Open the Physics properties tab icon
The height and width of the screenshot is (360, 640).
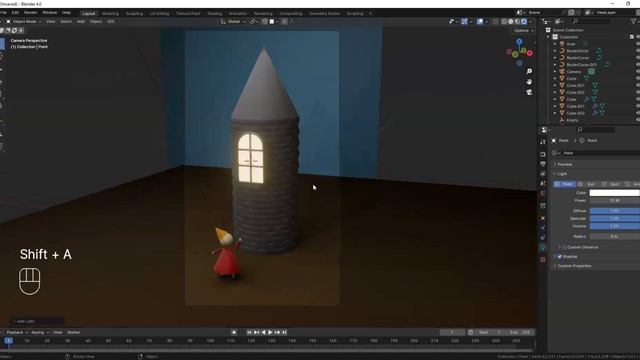[543, 228]
